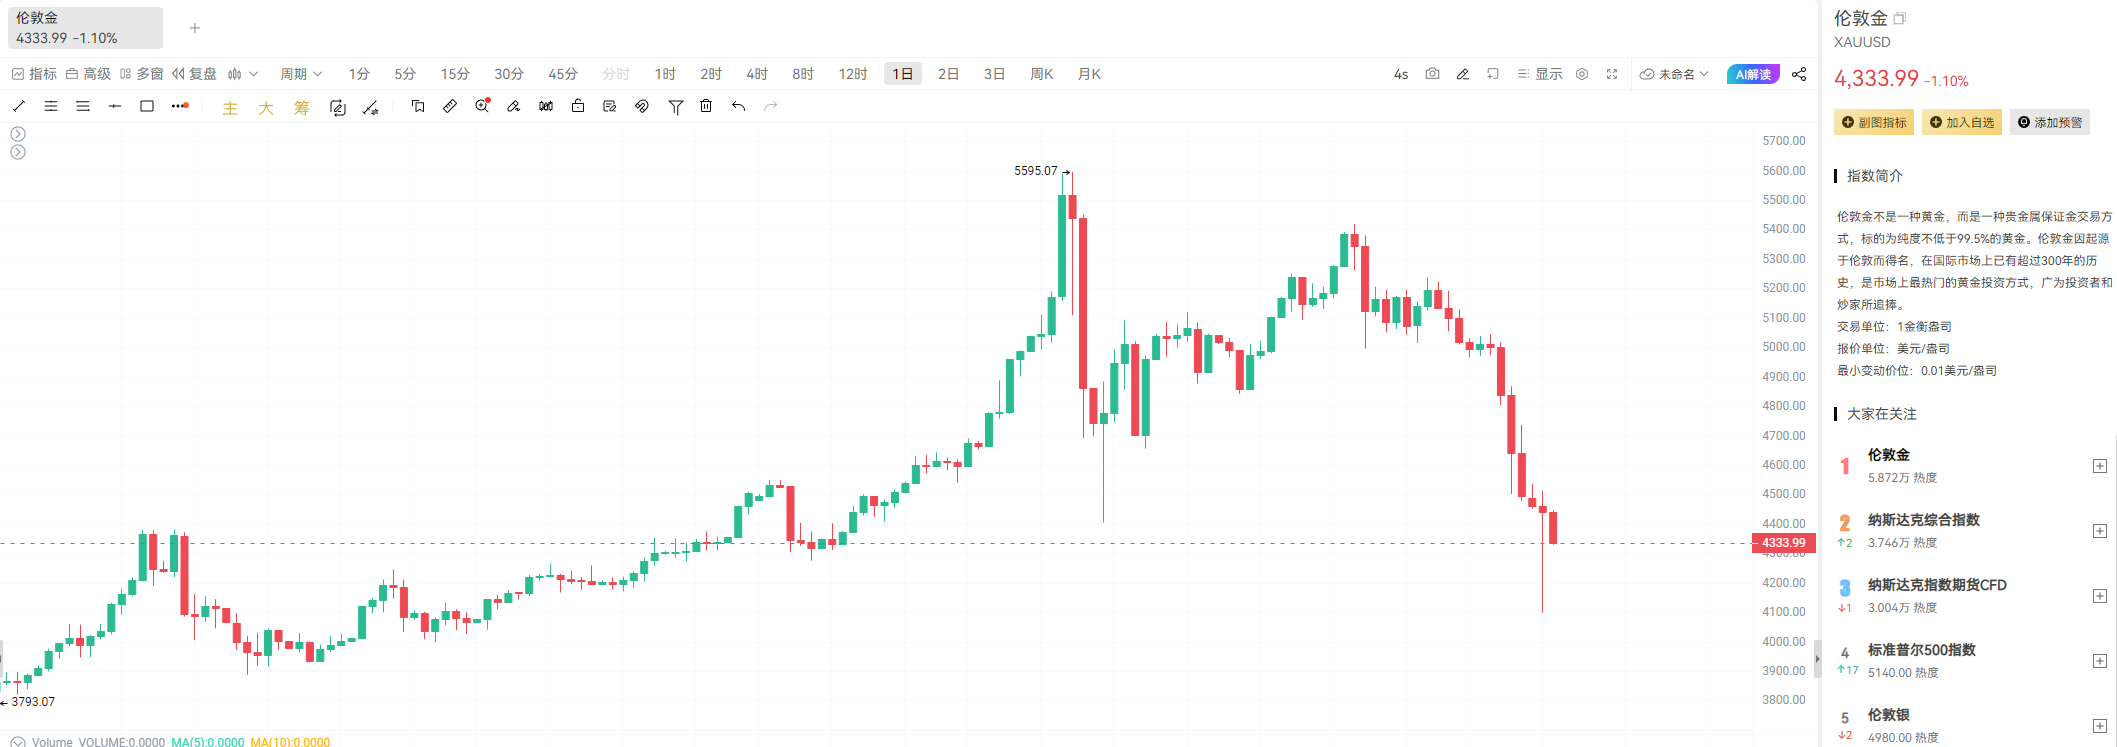Expand the 未命名 layout dropdown

click(x=1675, y=74)
